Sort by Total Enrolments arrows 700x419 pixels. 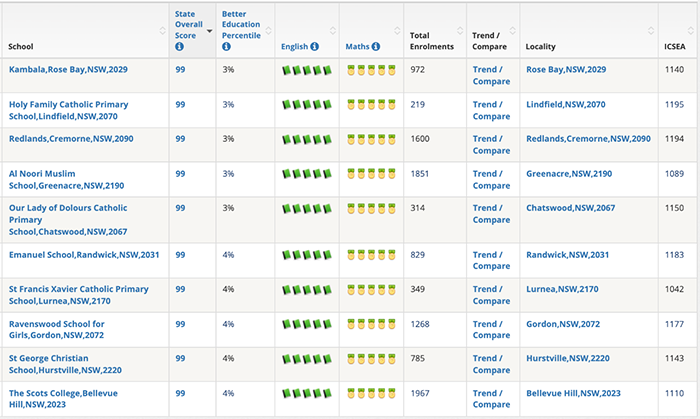[460, 30]
